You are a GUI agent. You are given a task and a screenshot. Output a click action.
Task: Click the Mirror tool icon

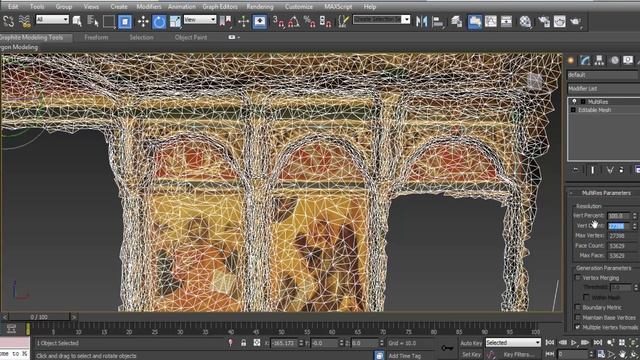[x=421, y=21]
